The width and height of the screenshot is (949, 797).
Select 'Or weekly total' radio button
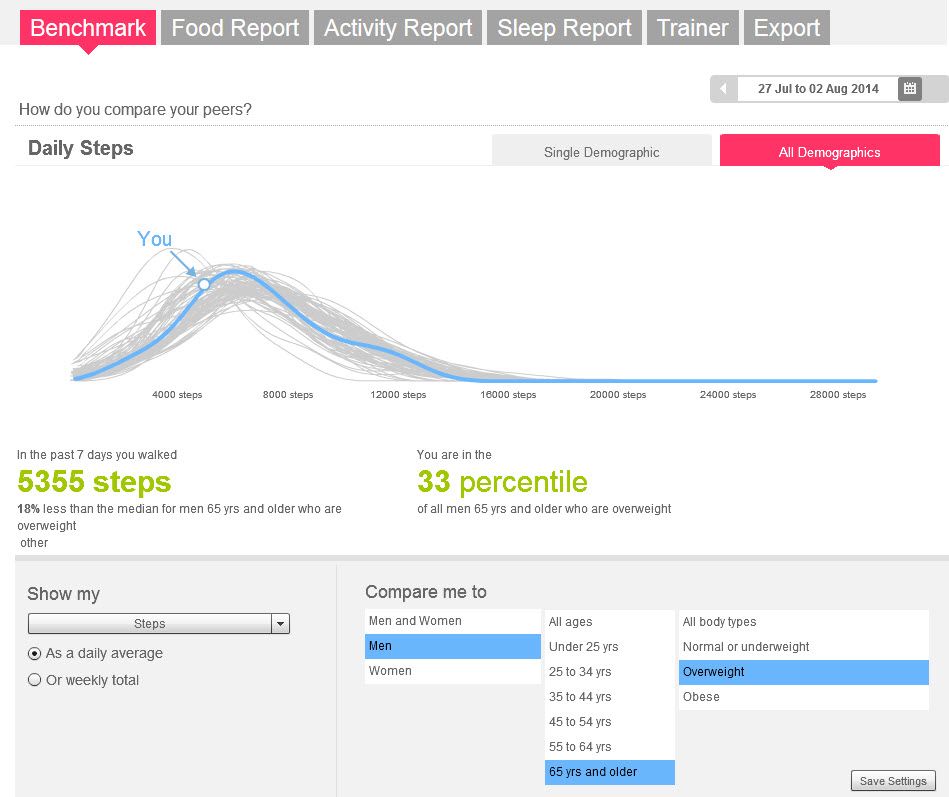point(34,680)
